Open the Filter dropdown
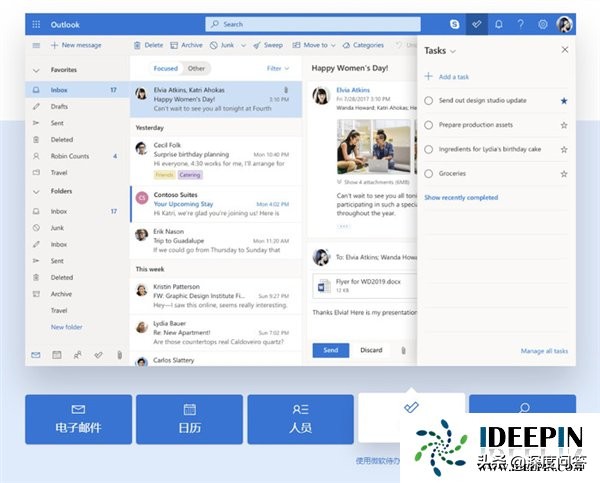The height and width of the screenshot is (483, 600). tap(277, 69)
